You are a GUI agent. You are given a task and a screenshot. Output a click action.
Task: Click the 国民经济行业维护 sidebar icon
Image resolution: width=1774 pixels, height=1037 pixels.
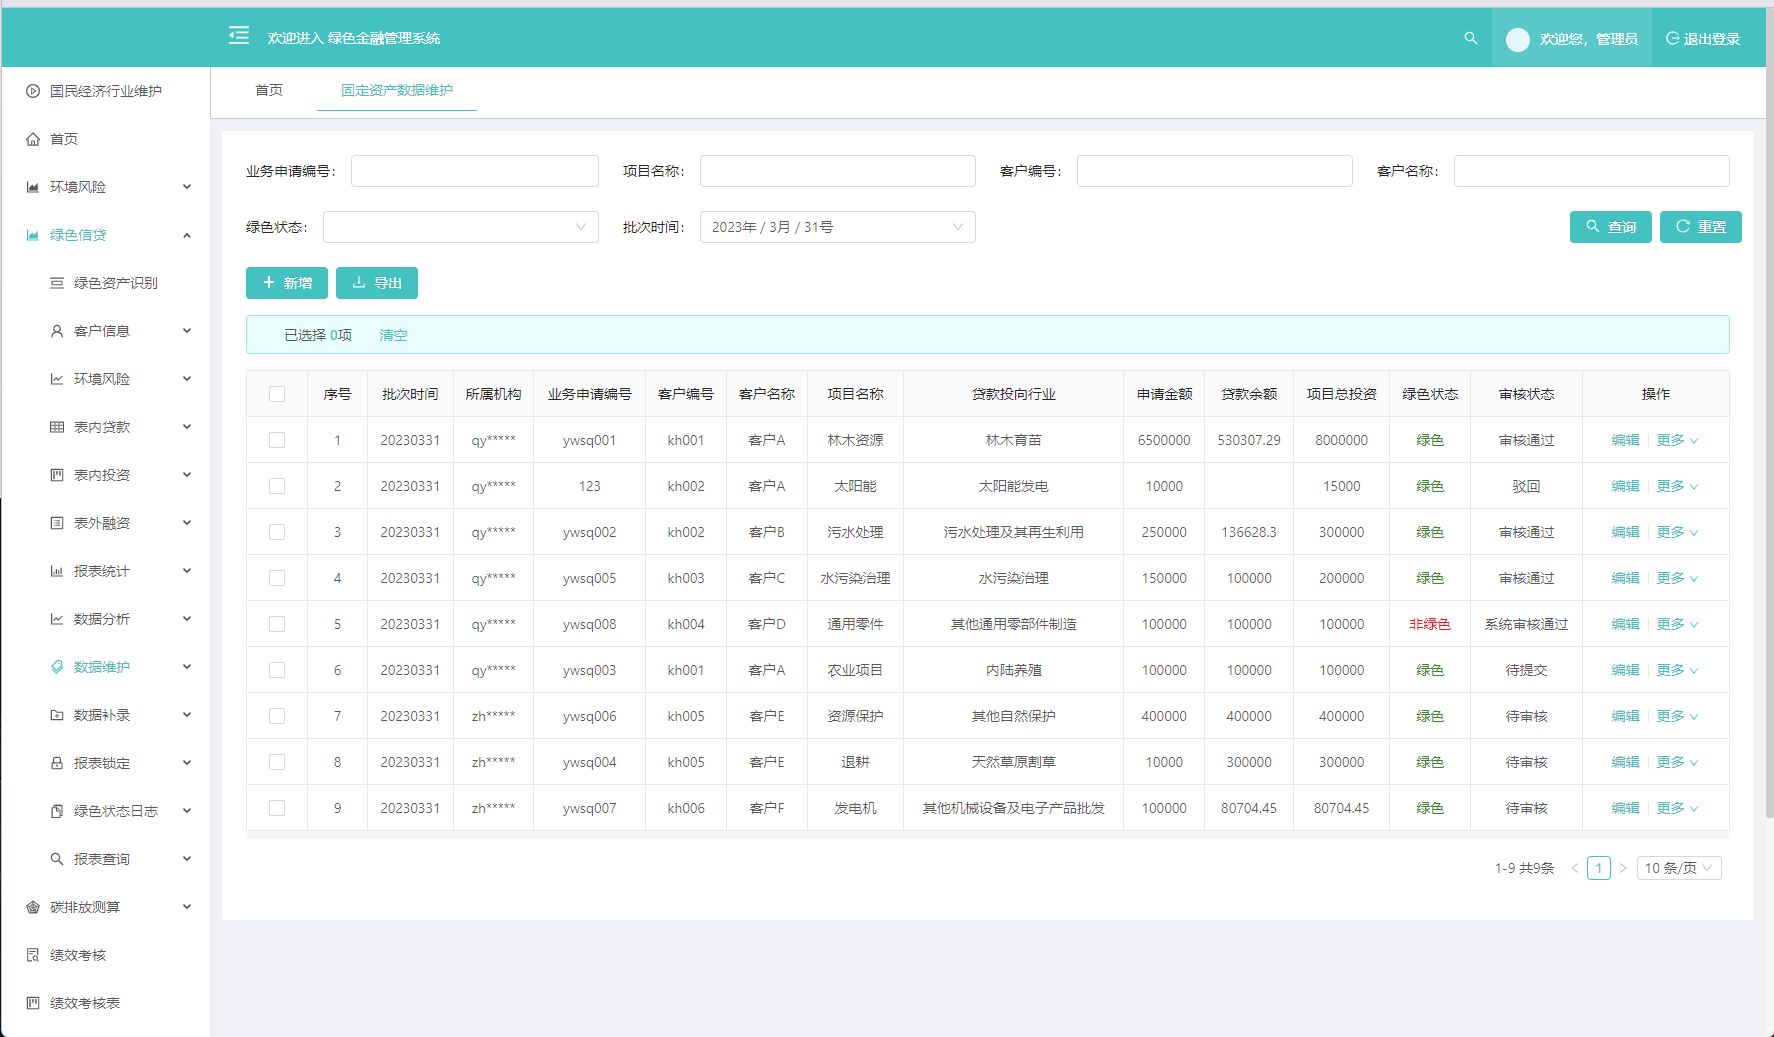coord(33,91)
